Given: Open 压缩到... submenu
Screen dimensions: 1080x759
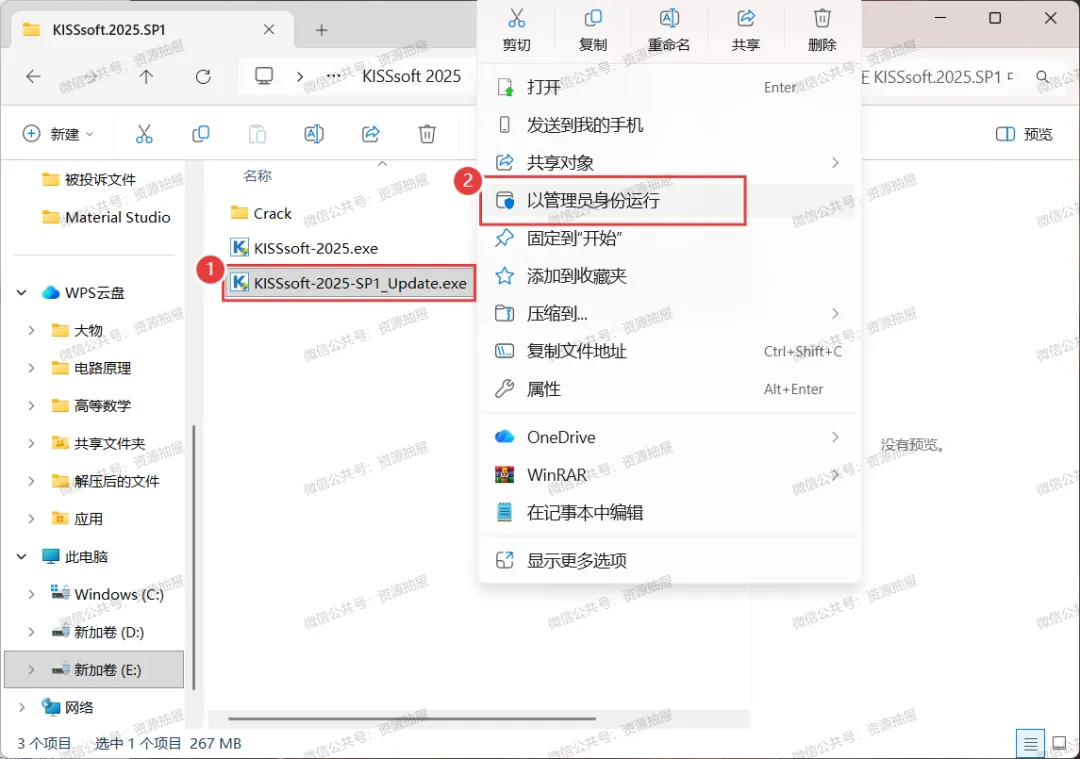Looking at the screenshot, I should click(669, 314).
